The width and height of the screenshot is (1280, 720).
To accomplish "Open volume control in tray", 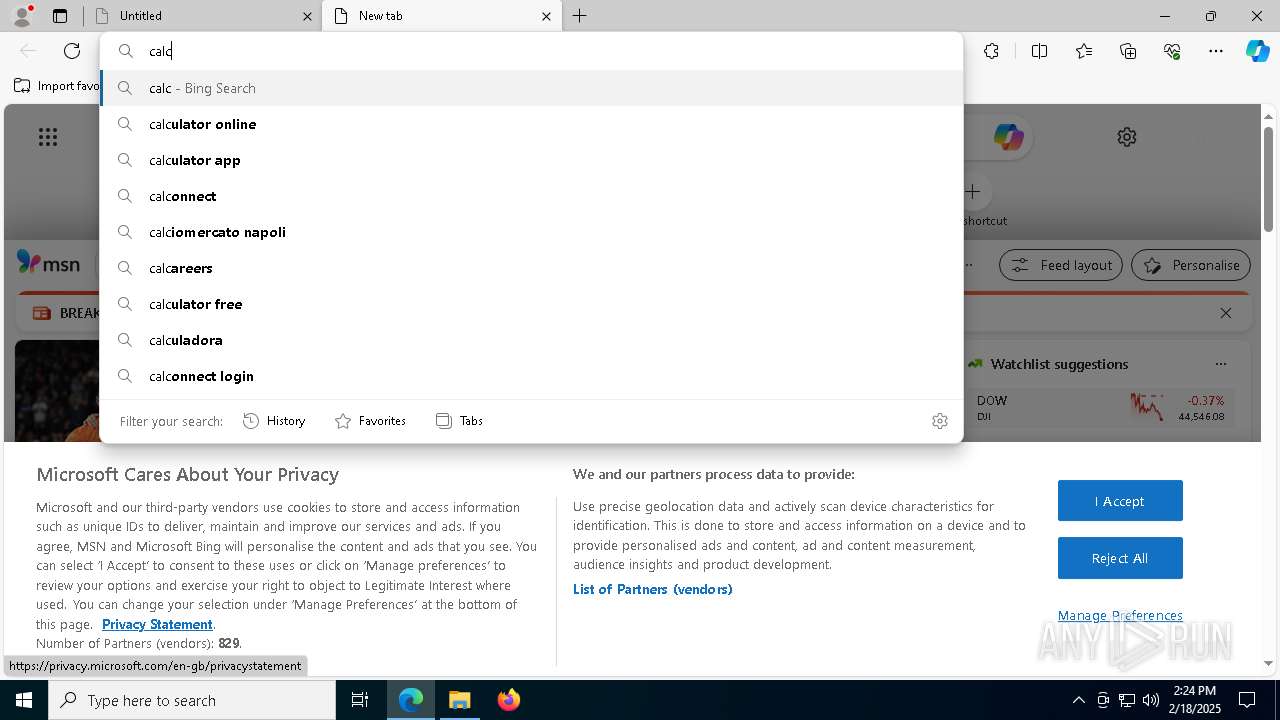I will tap(1150, 700).
